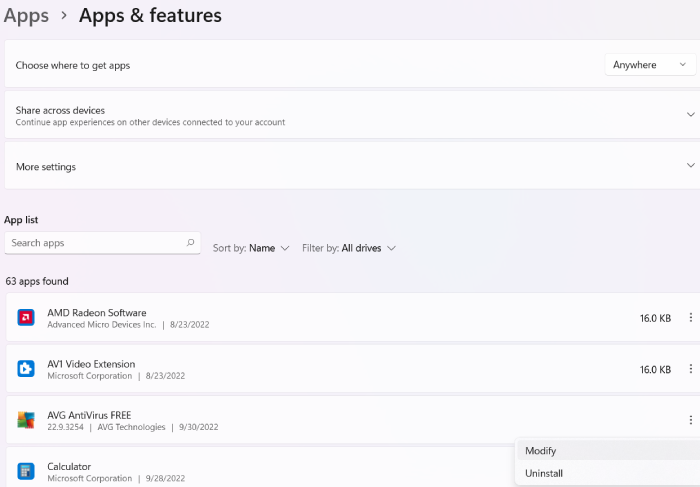
Task: Select the AVG AntiVirus FREE name text
Action: click(89, 415)
